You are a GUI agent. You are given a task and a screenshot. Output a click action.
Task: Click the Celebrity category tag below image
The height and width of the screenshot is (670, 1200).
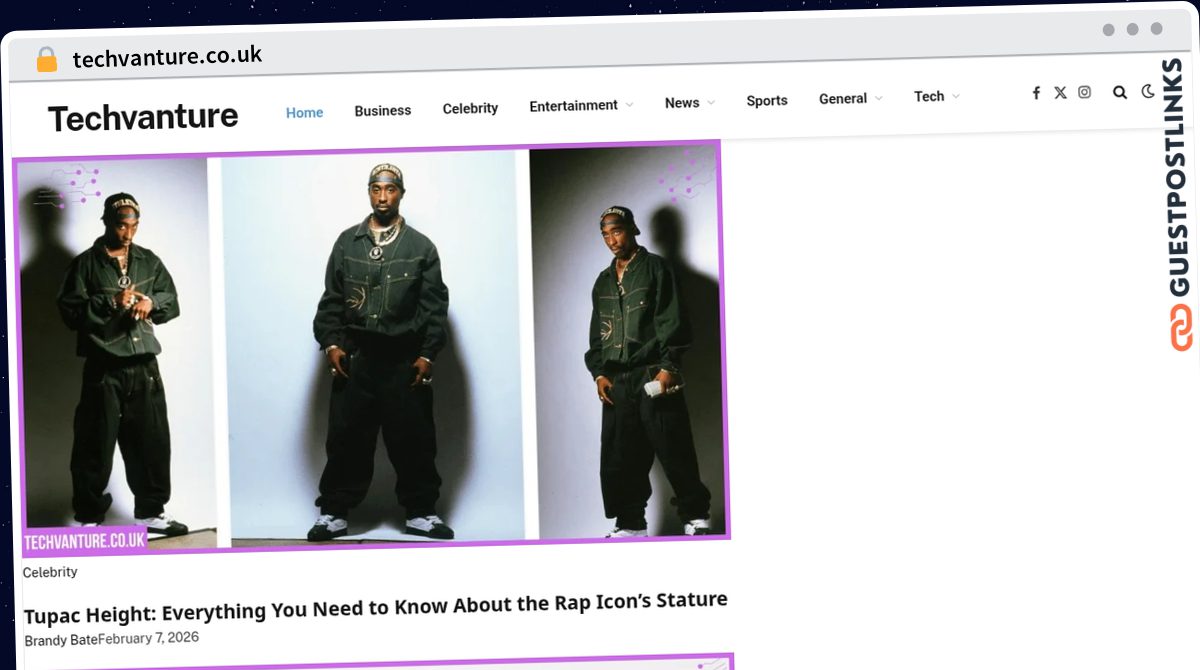coord(50,572)
